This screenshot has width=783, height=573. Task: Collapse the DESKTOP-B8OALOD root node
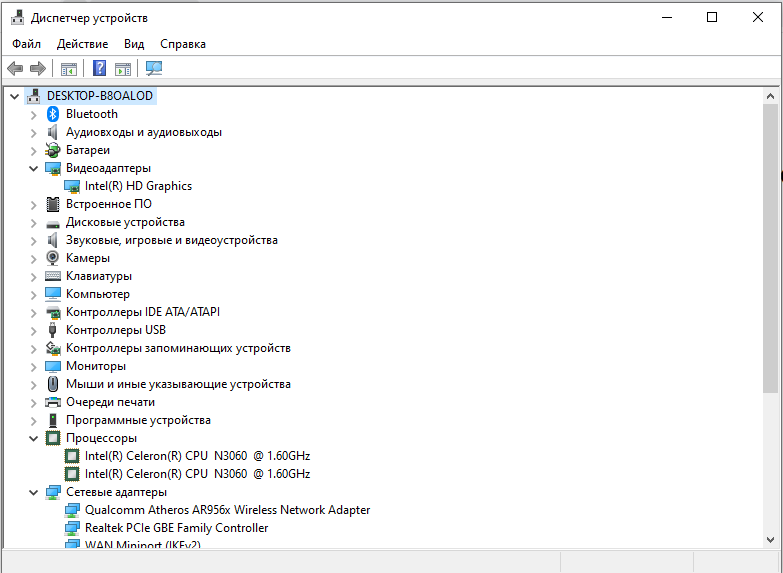click(x=14, y=96)
